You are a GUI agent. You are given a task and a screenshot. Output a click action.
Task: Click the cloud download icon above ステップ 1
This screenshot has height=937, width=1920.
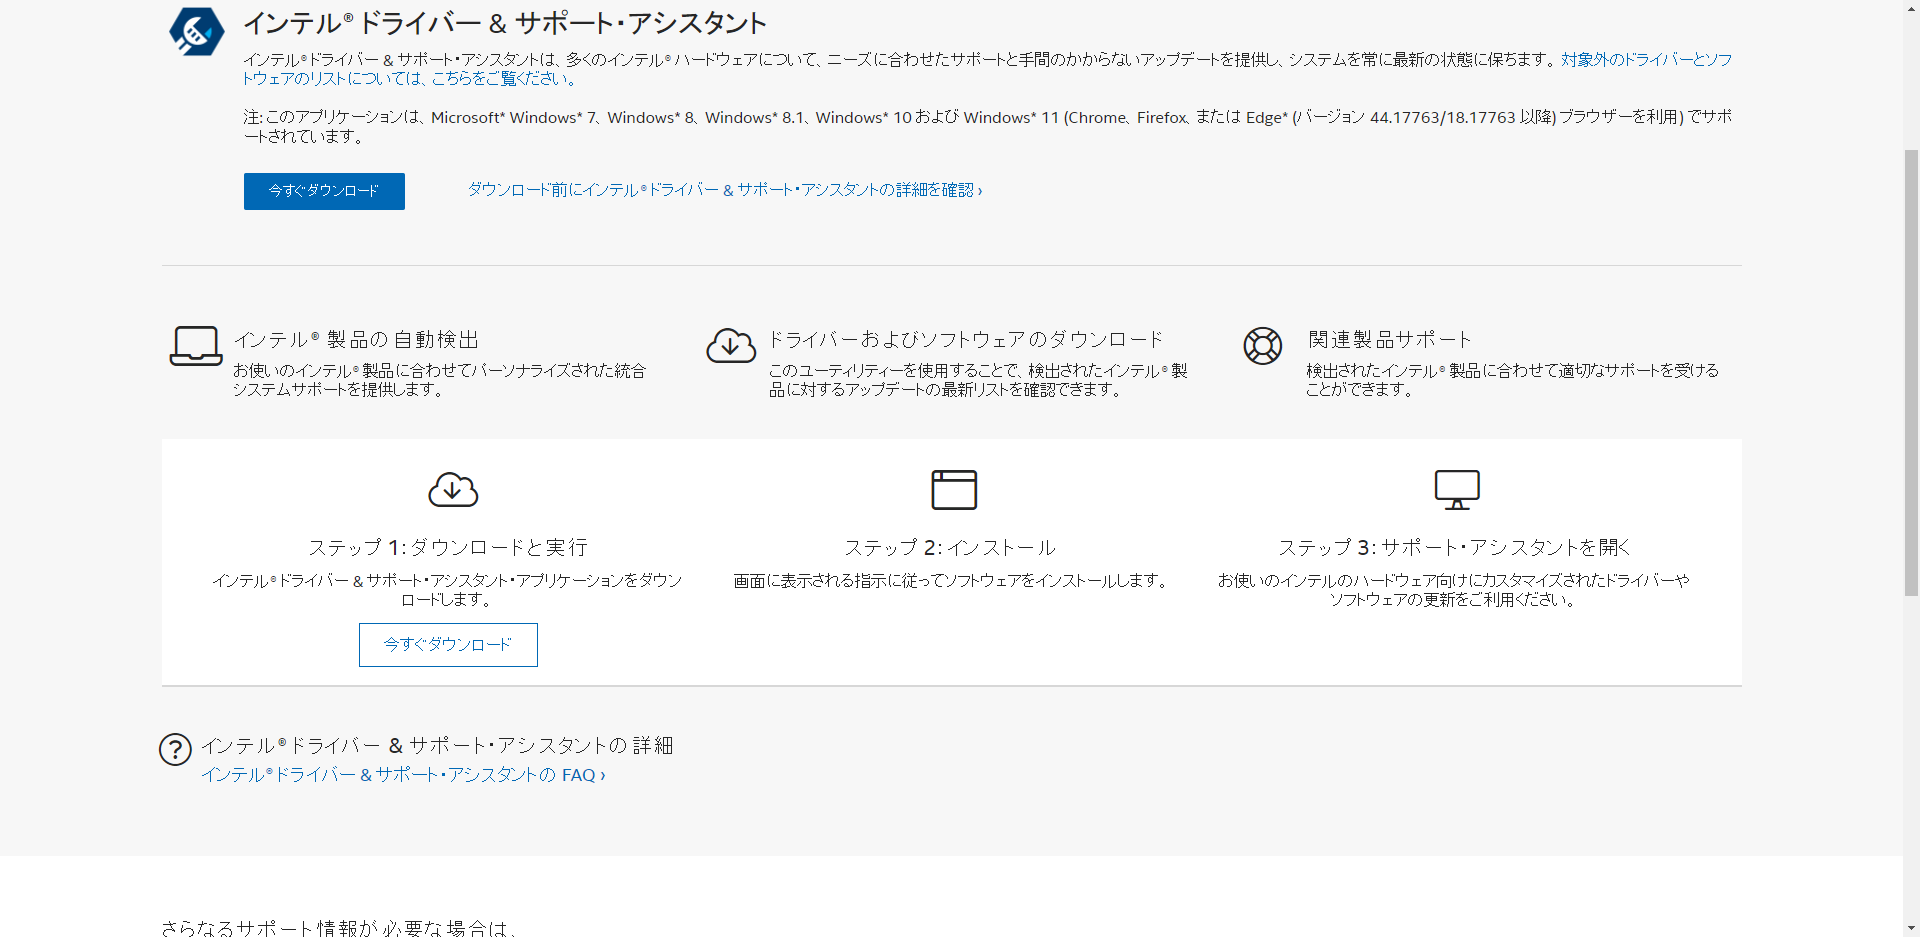click(x=453, y=489)
